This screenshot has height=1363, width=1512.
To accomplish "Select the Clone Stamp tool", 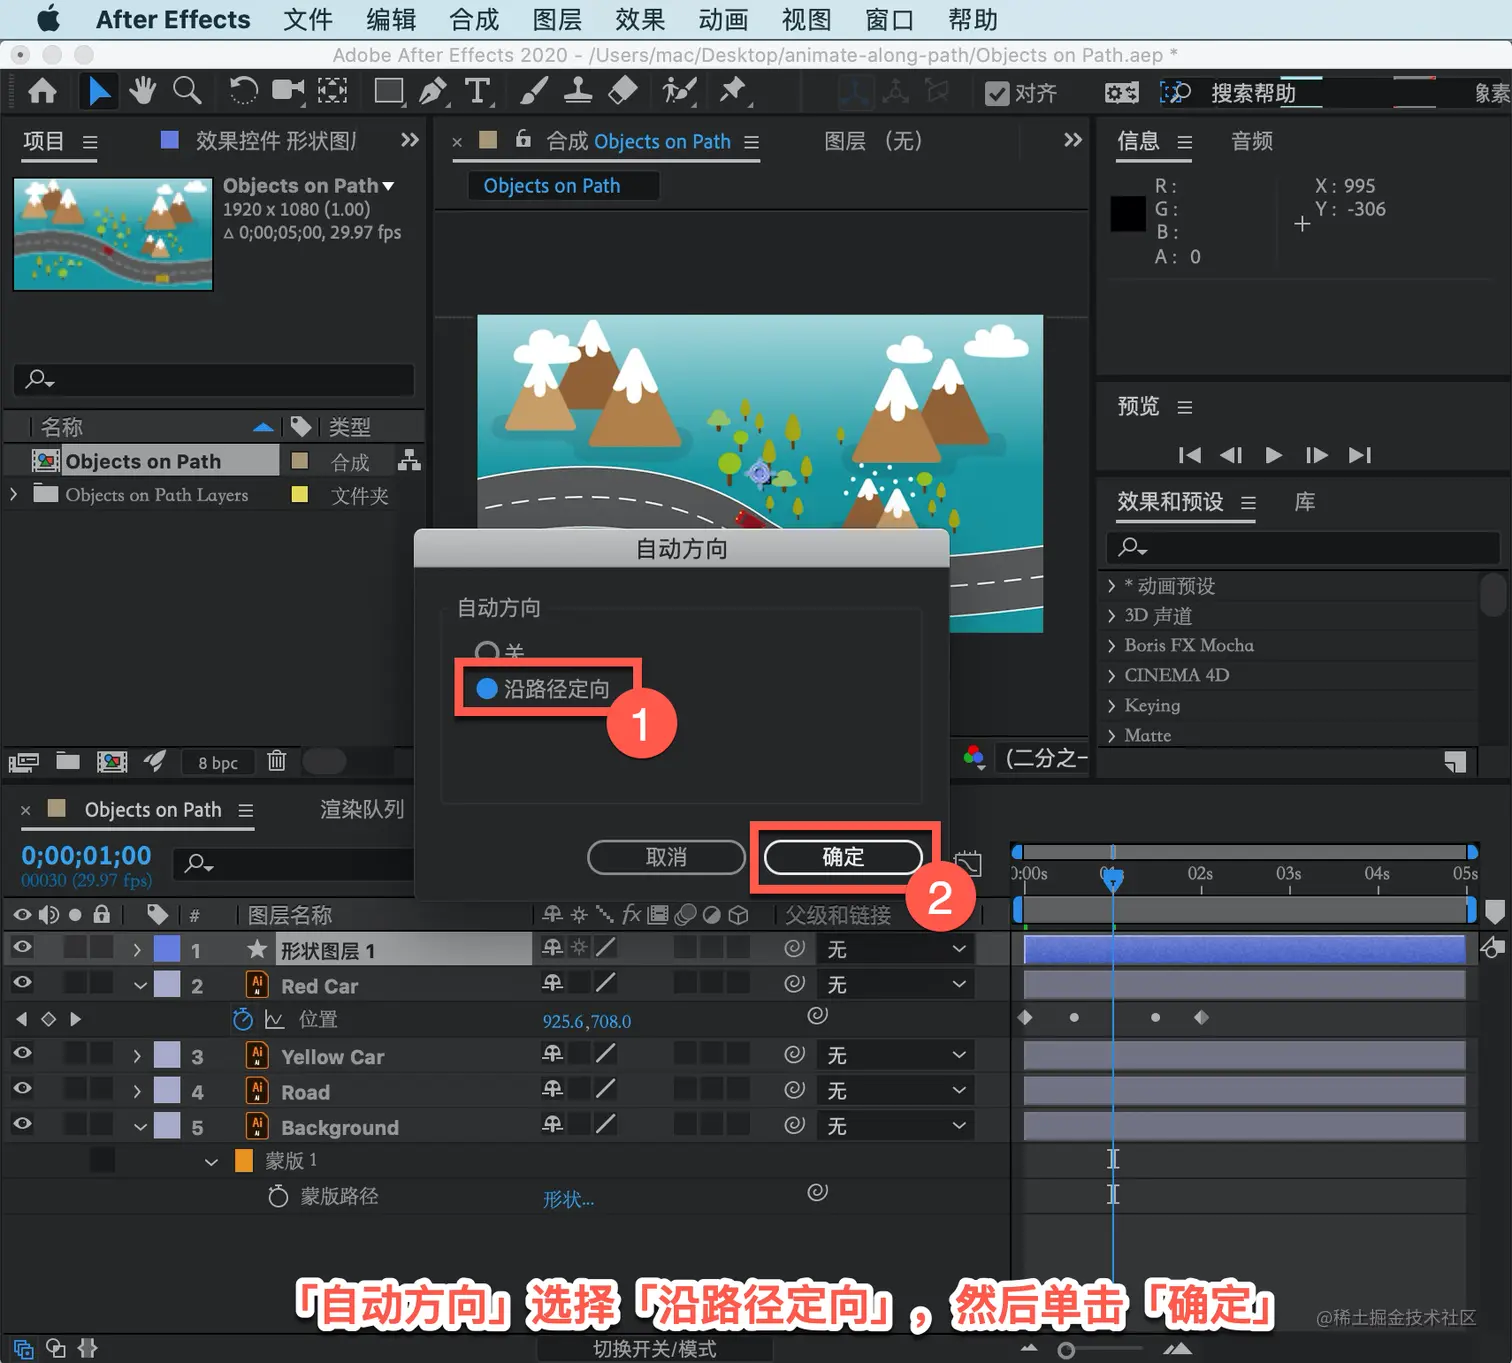I will 578,92.
